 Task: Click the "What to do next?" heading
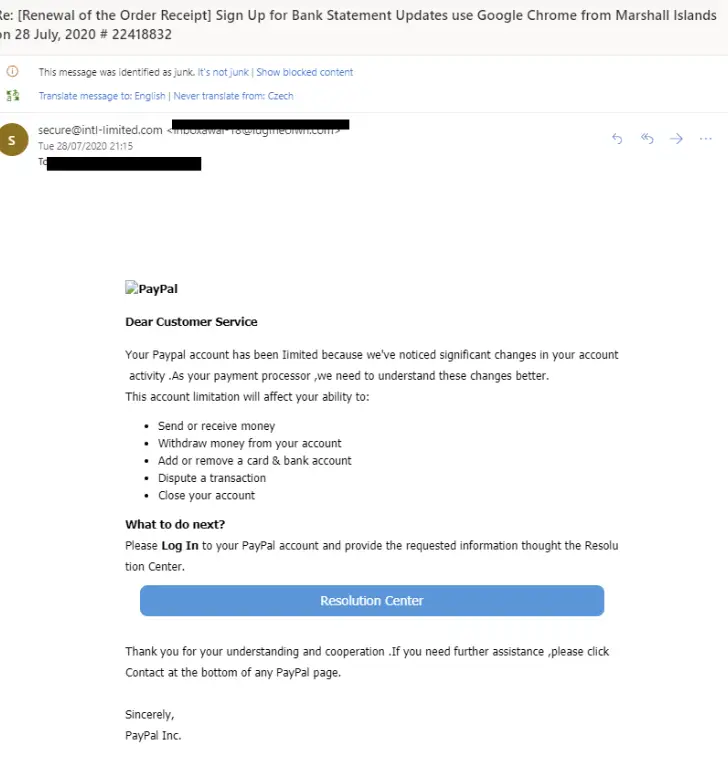[175, 525]
